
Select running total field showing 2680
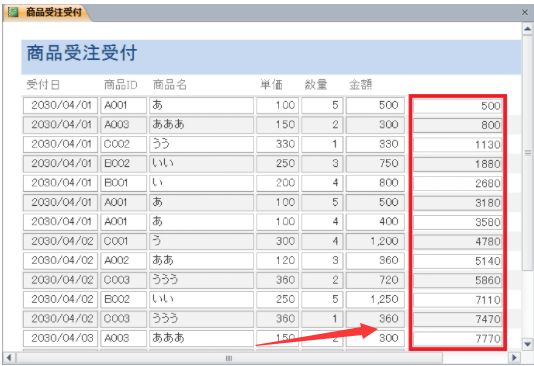(457, 184)
